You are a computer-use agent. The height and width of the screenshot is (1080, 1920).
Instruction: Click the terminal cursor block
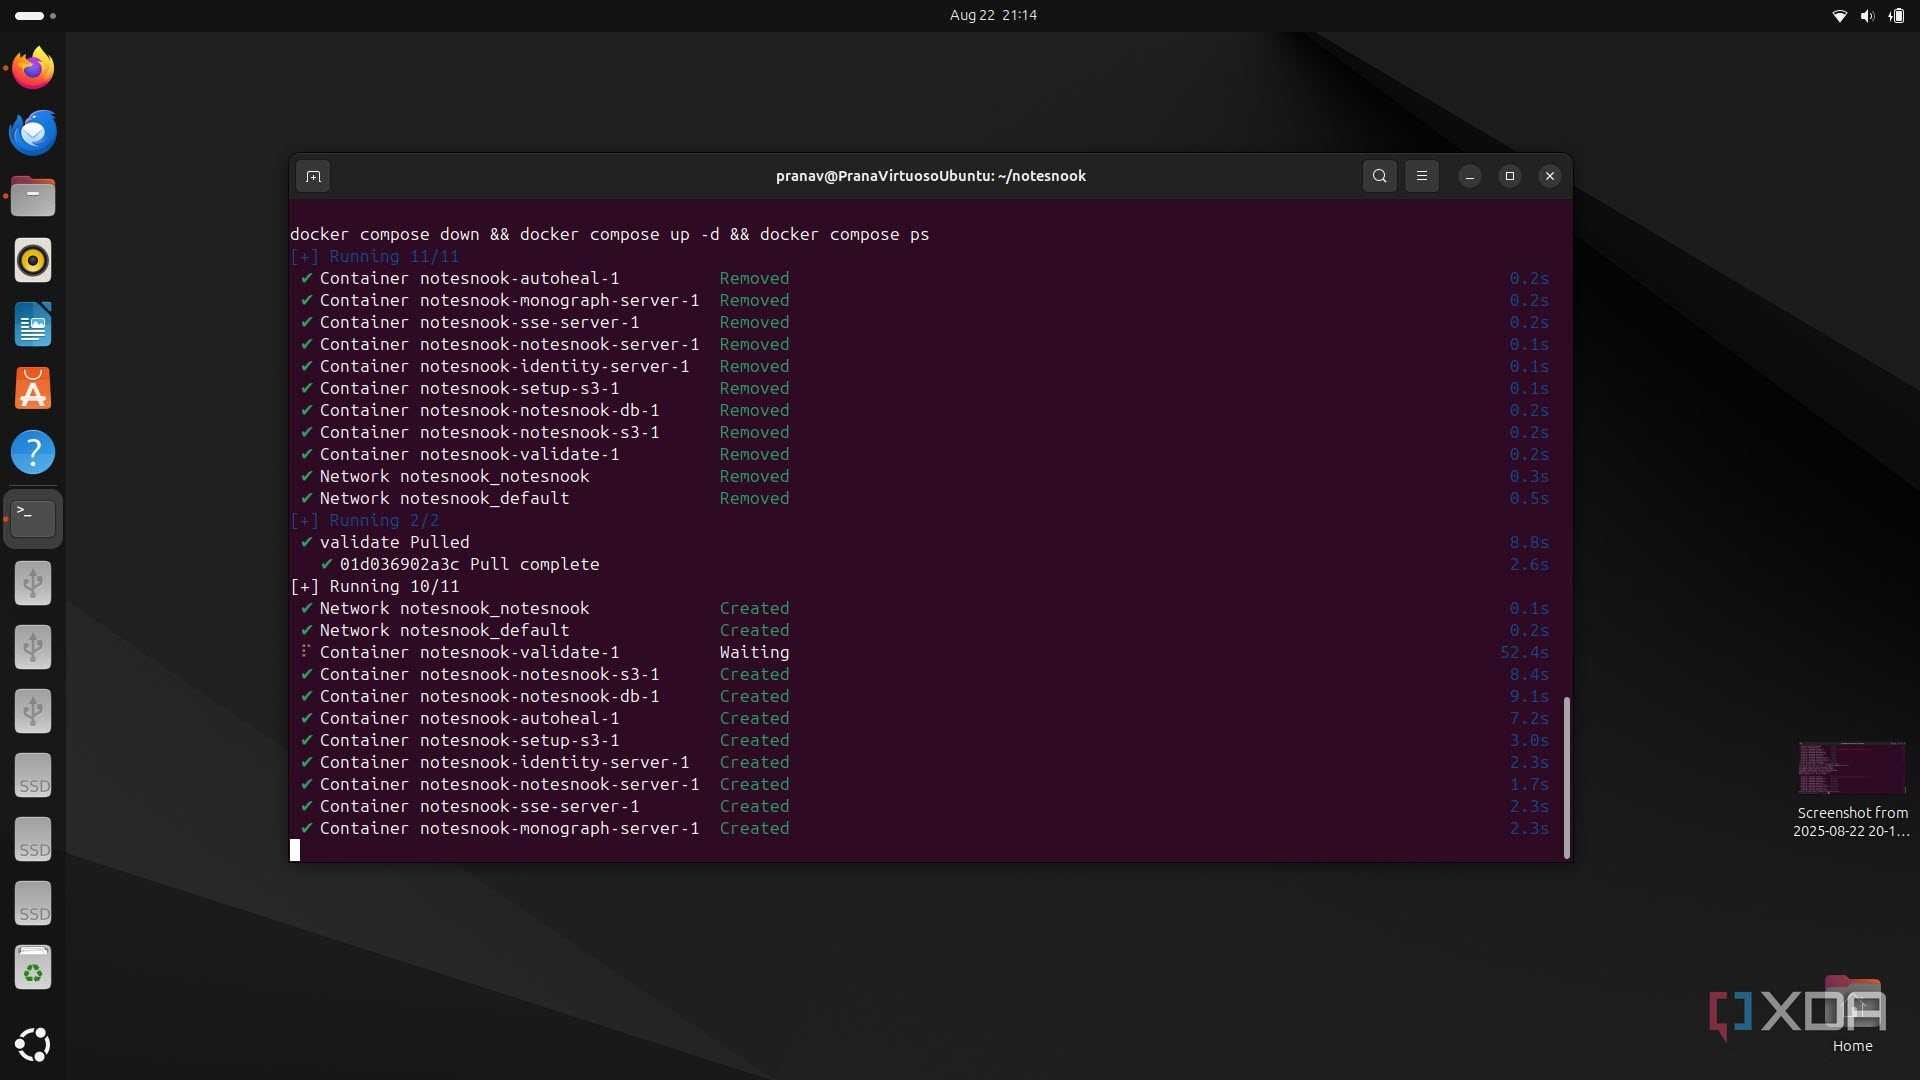tap(295, 850)
